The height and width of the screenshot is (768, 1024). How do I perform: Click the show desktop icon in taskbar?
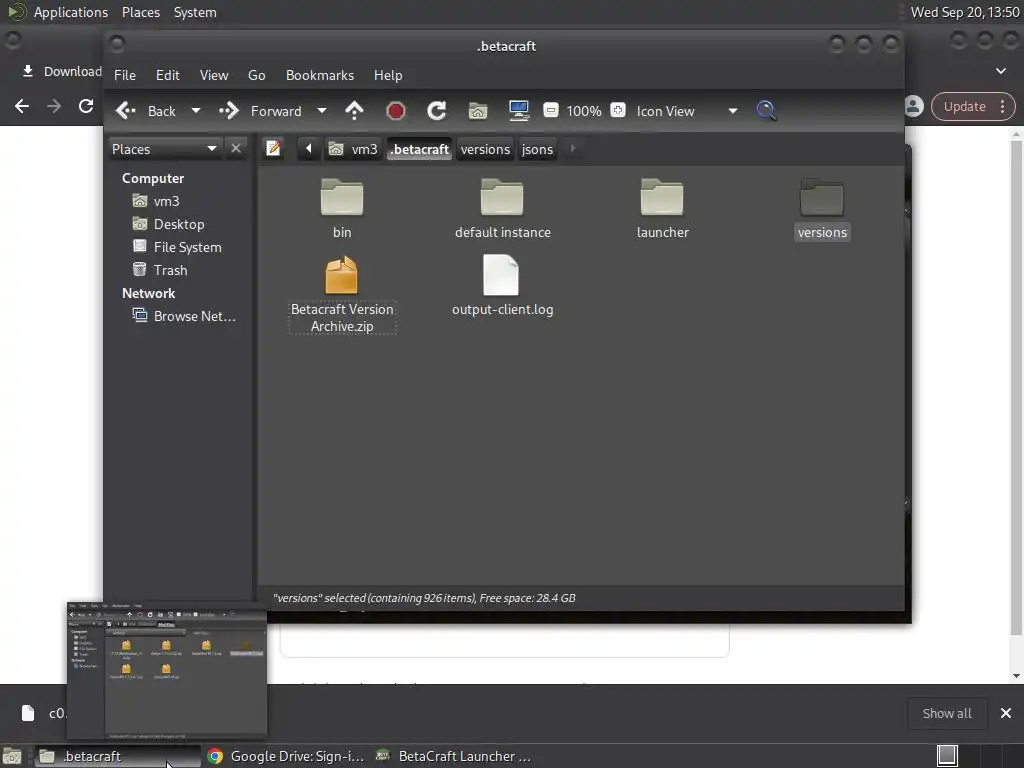pos(12,756)
